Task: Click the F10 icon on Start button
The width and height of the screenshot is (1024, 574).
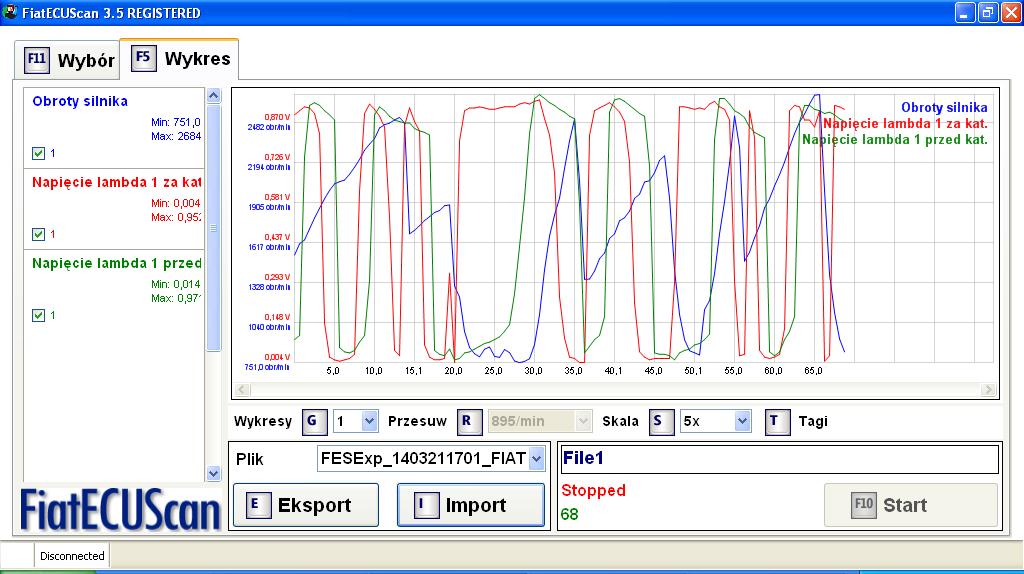Action: coord(863,505)
